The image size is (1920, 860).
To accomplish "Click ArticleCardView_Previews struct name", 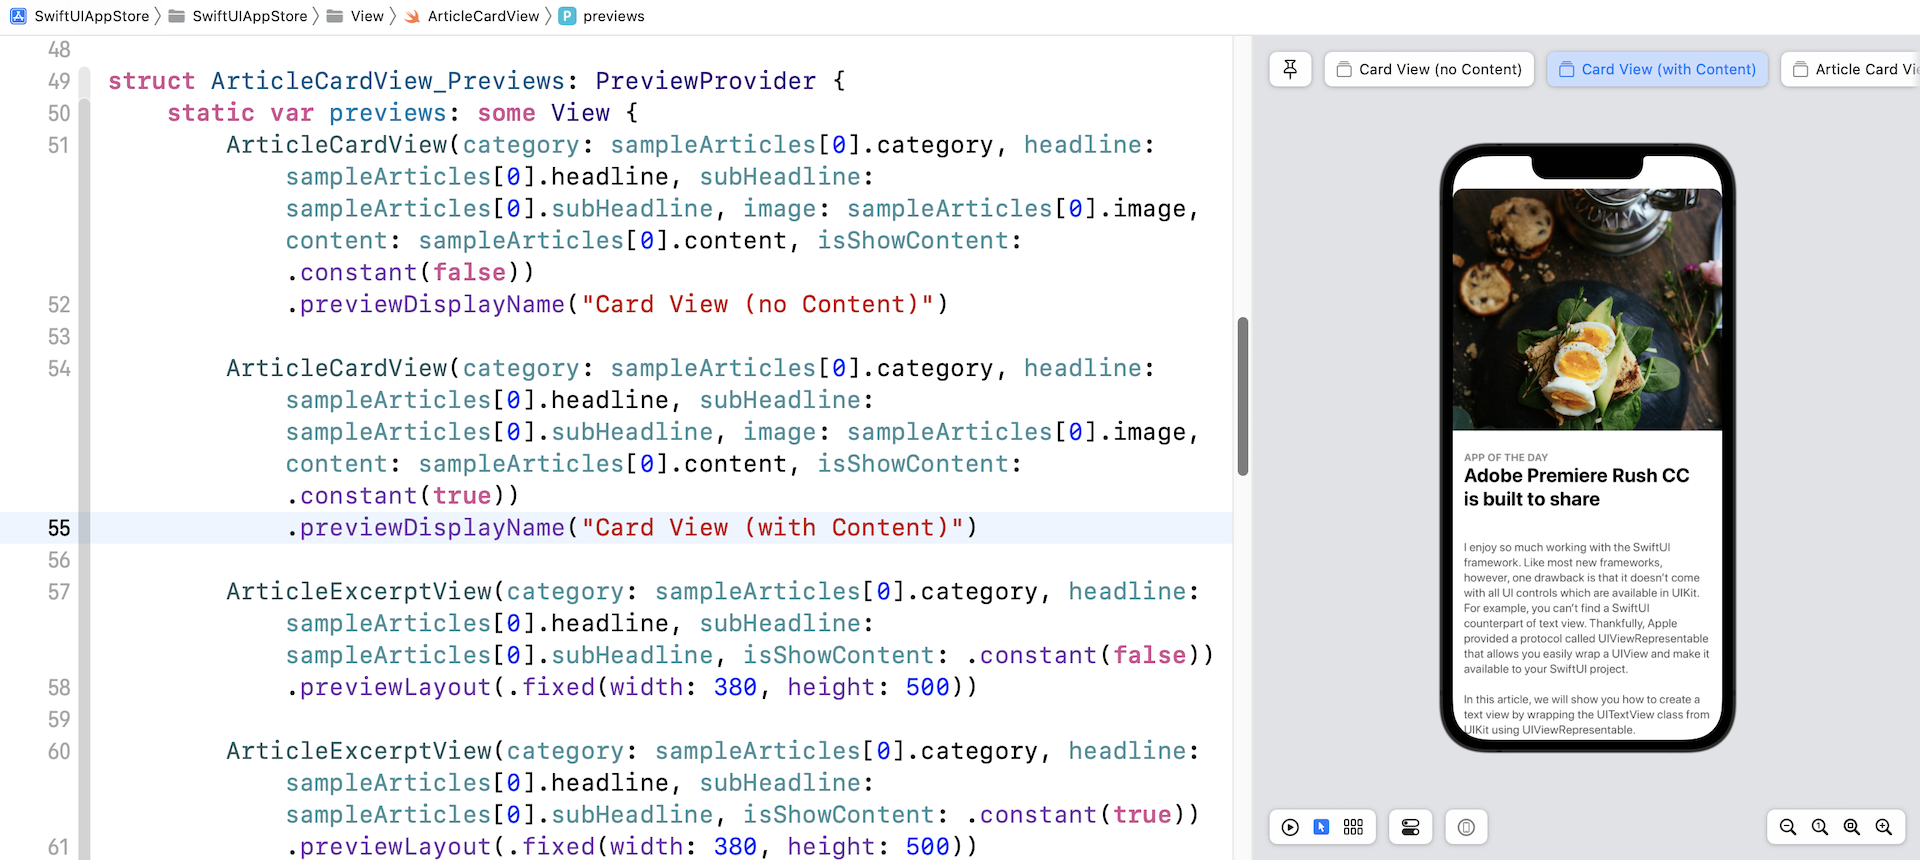I will click(x=388, y=81).
